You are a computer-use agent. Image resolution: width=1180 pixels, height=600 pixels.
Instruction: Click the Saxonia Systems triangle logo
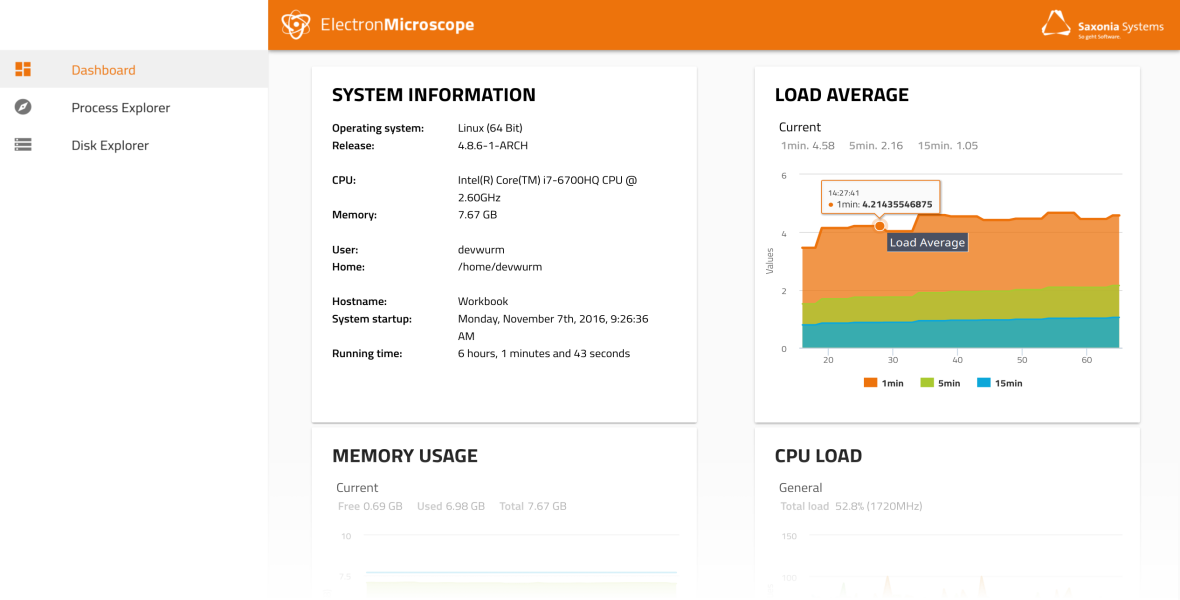pos(1057,24)
